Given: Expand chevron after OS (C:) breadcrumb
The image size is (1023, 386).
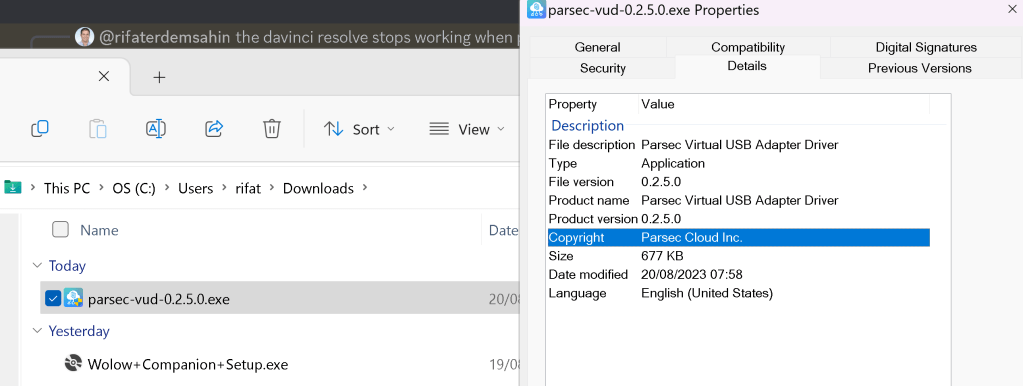Looking at the screenshot, I should pyautogui.click(x=167, y=188).
